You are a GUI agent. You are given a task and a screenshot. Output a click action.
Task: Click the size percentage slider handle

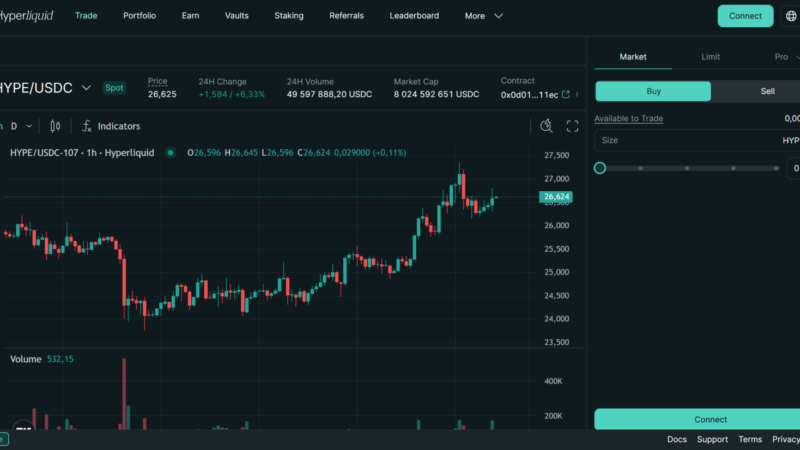click(599, 168)
